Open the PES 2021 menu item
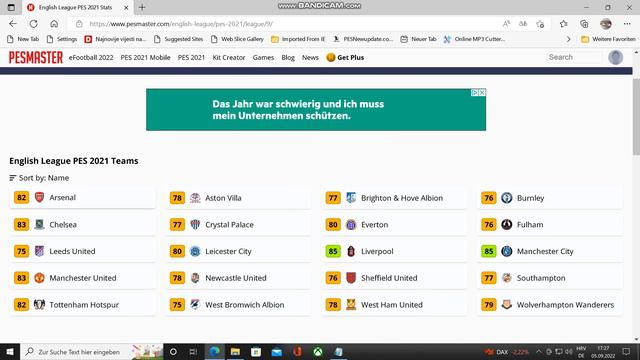640x360 pixels. pyautogui.click(x=191, y=58)
